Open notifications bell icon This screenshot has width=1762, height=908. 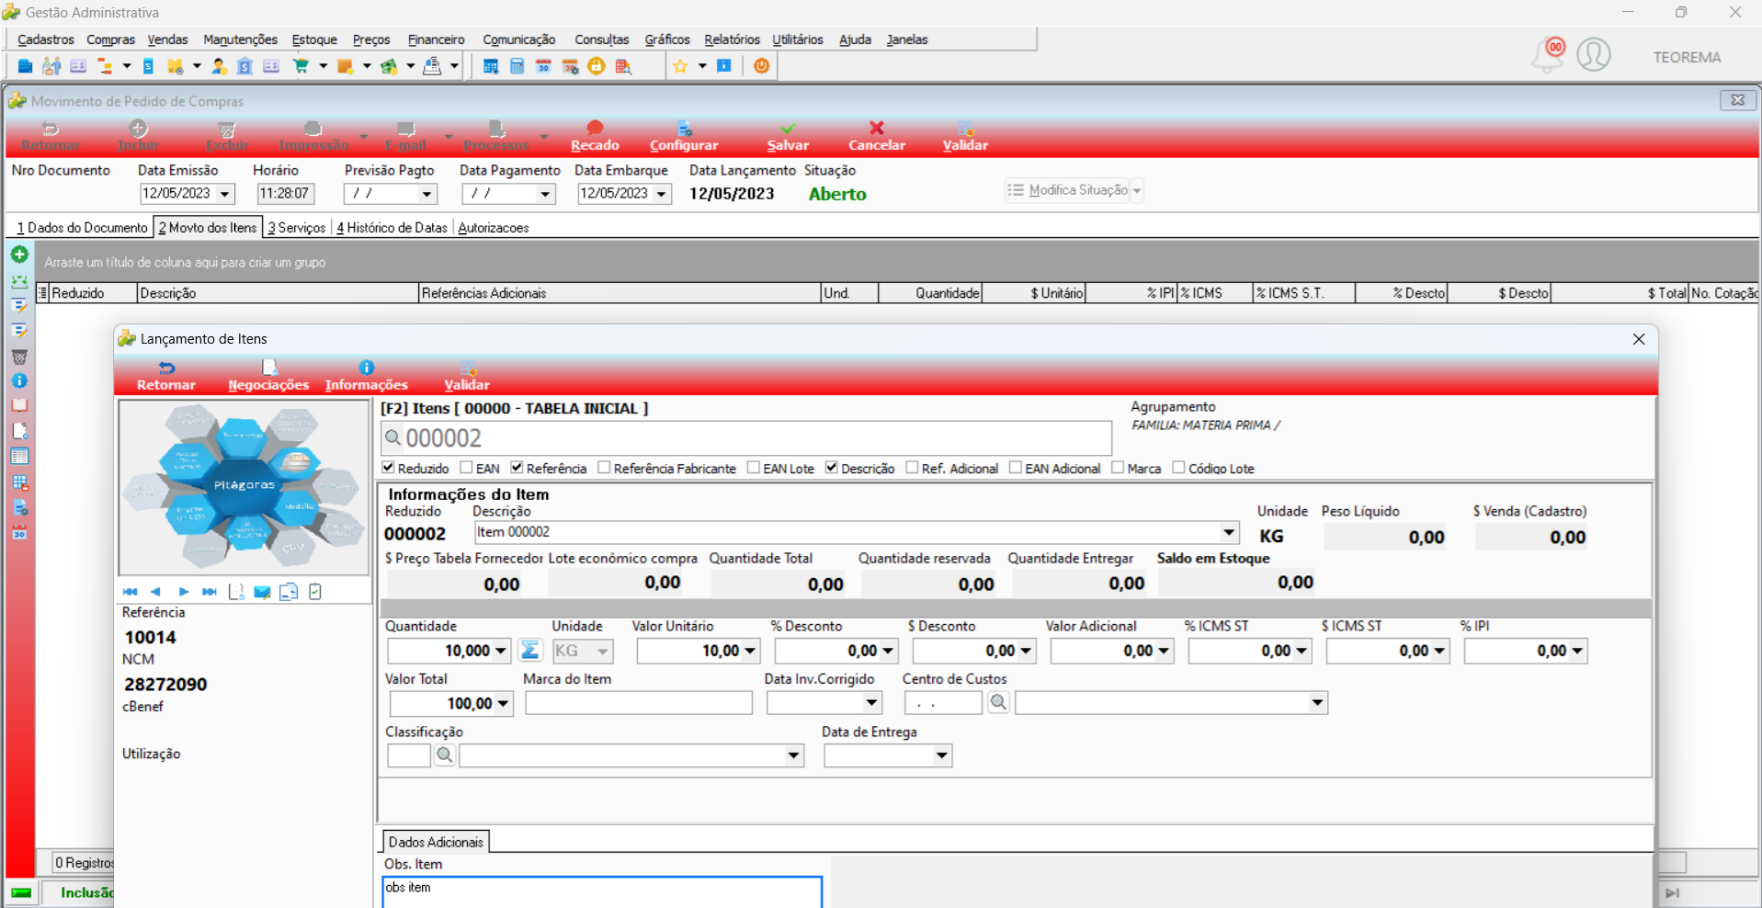tap(1548, 55)
